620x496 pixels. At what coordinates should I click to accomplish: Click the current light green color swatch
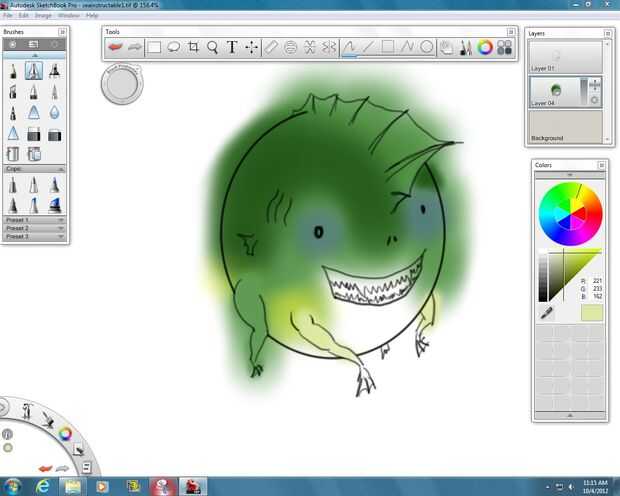pos(592,313)
